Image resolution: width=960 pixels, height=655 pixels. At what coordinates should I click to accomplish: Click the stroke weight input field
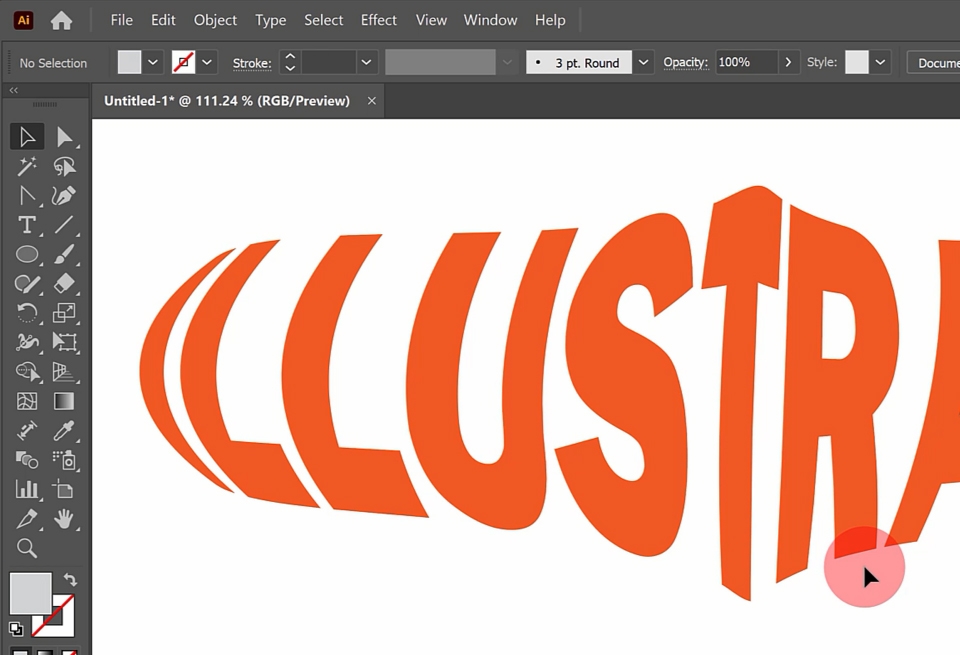(x=328, y=62)
